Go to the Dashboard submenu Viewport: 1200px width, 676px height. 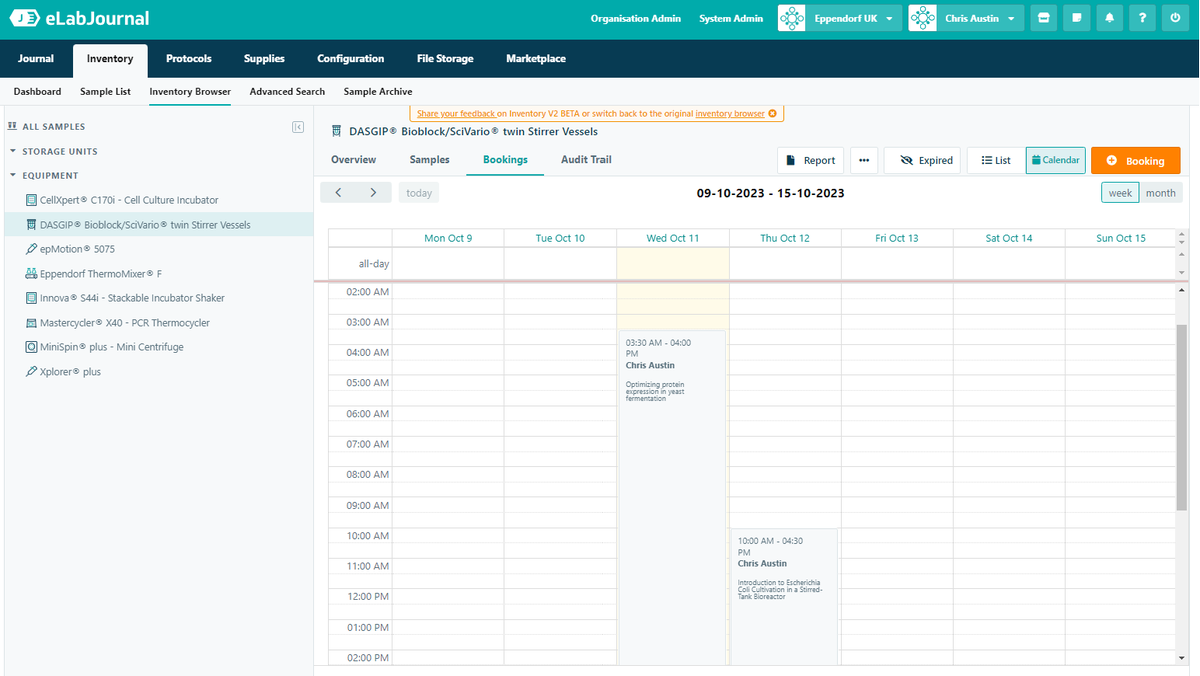click(x=37, y=91)
